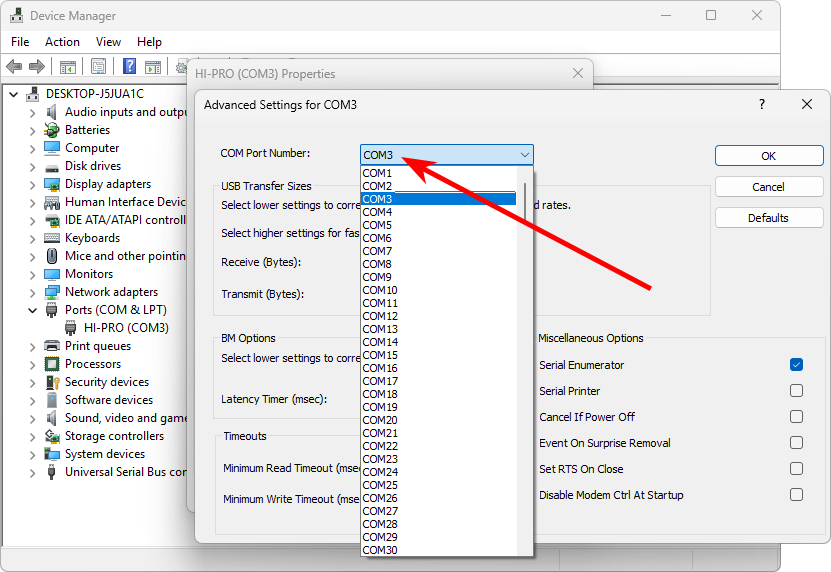Click the blue Help toolbar icon
This screenshot has width=831, height=572.
point(129,67)
